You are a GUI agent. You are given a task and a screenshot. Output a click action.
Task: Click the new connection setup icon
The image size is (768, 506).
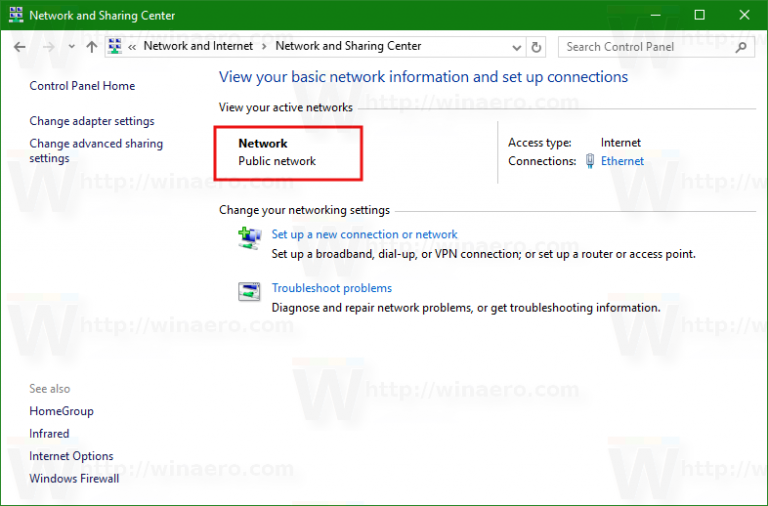pos(250,238)
